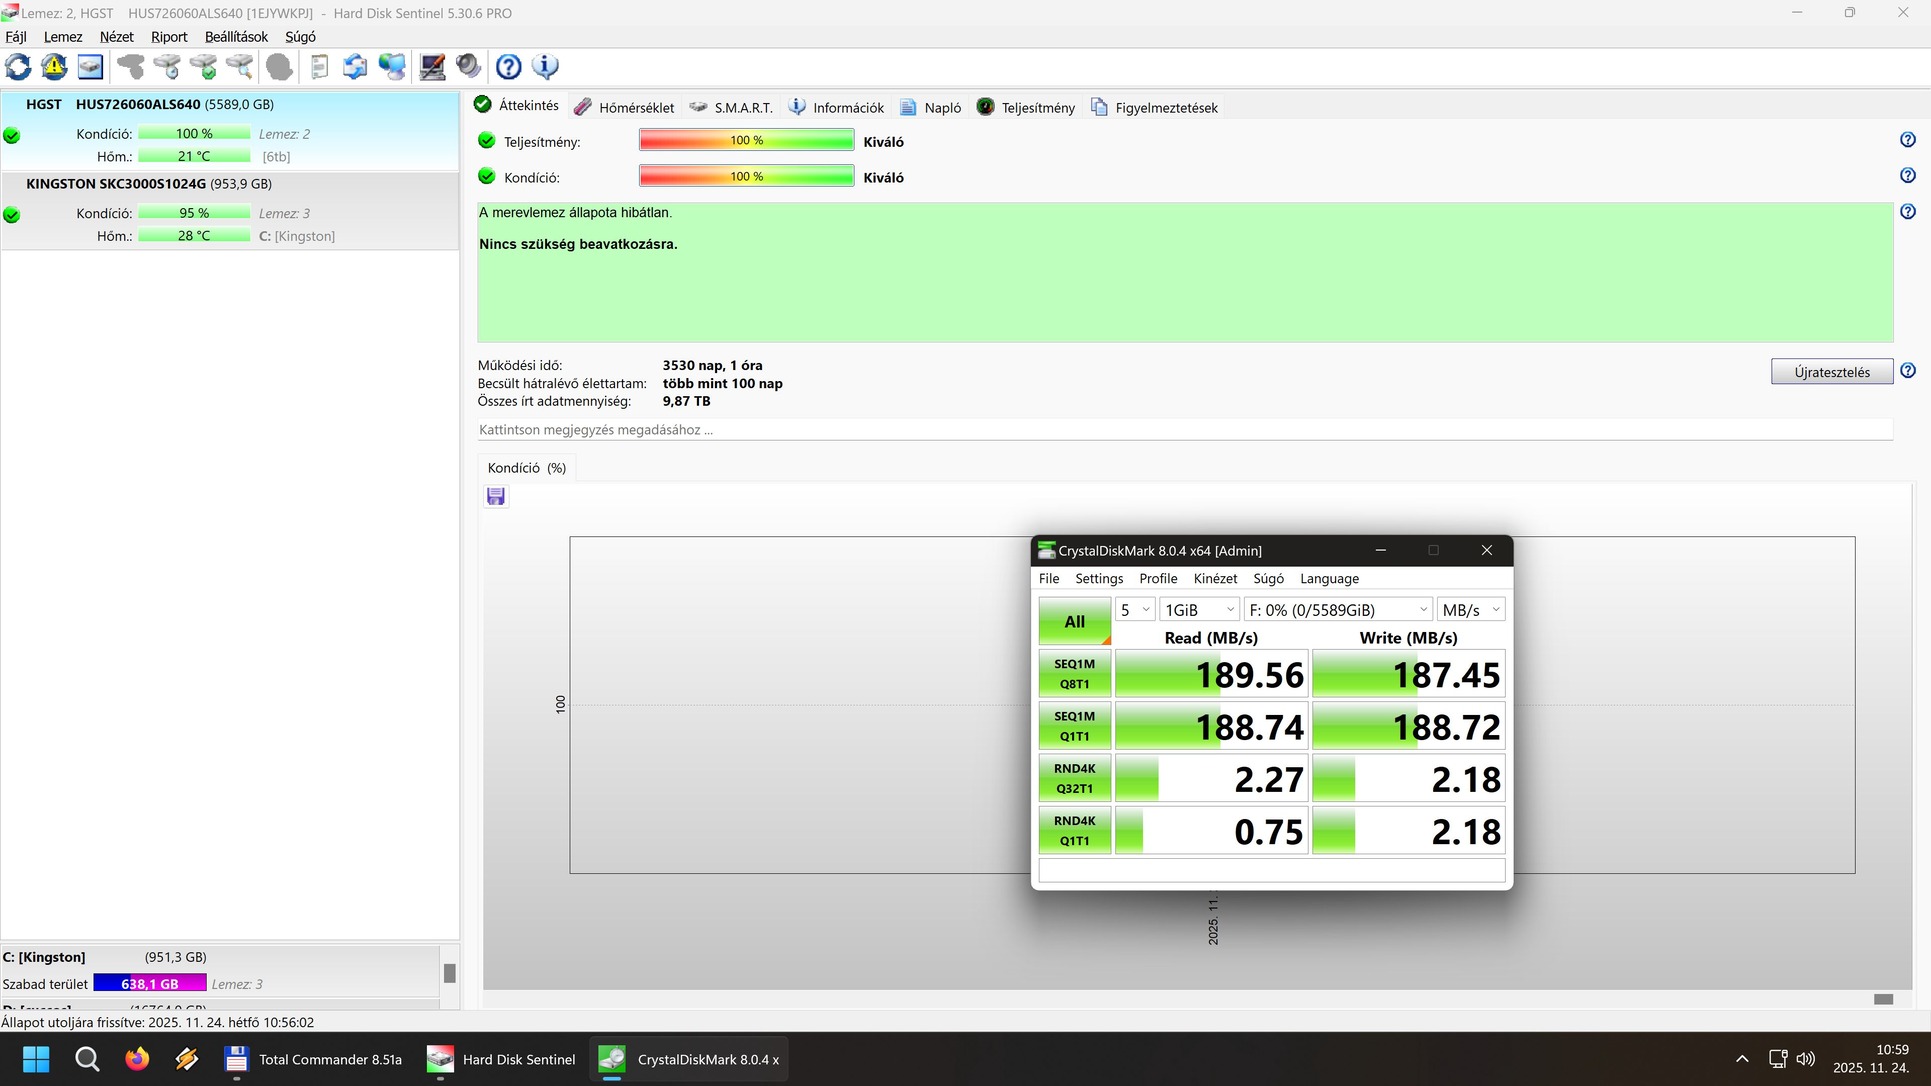Open the test count dropdown showing 5
The width and height of the screenshot is (1931, 1086).
[x=1135, y=610]
